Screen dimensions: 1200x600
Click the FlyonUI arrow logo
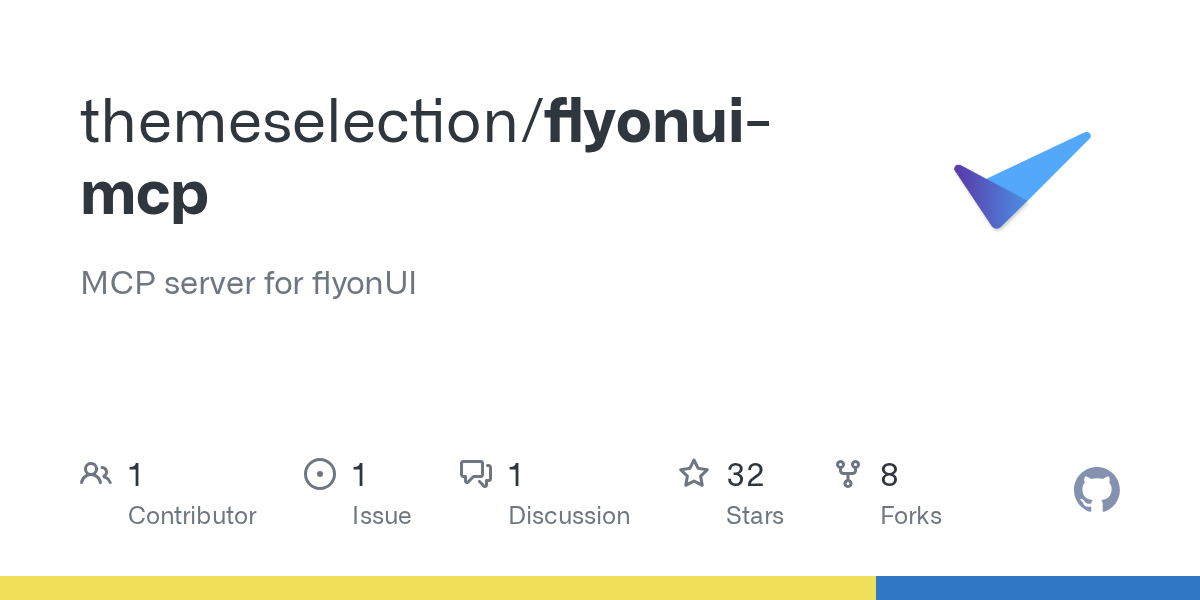(x=1021, y=180)
